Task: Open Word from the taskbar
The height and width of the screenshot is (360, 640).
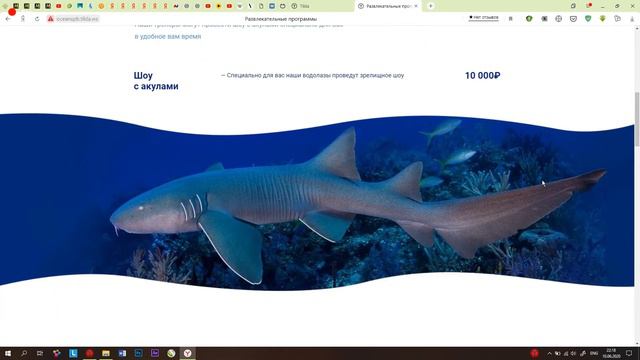Action: [x=122, y=353]
